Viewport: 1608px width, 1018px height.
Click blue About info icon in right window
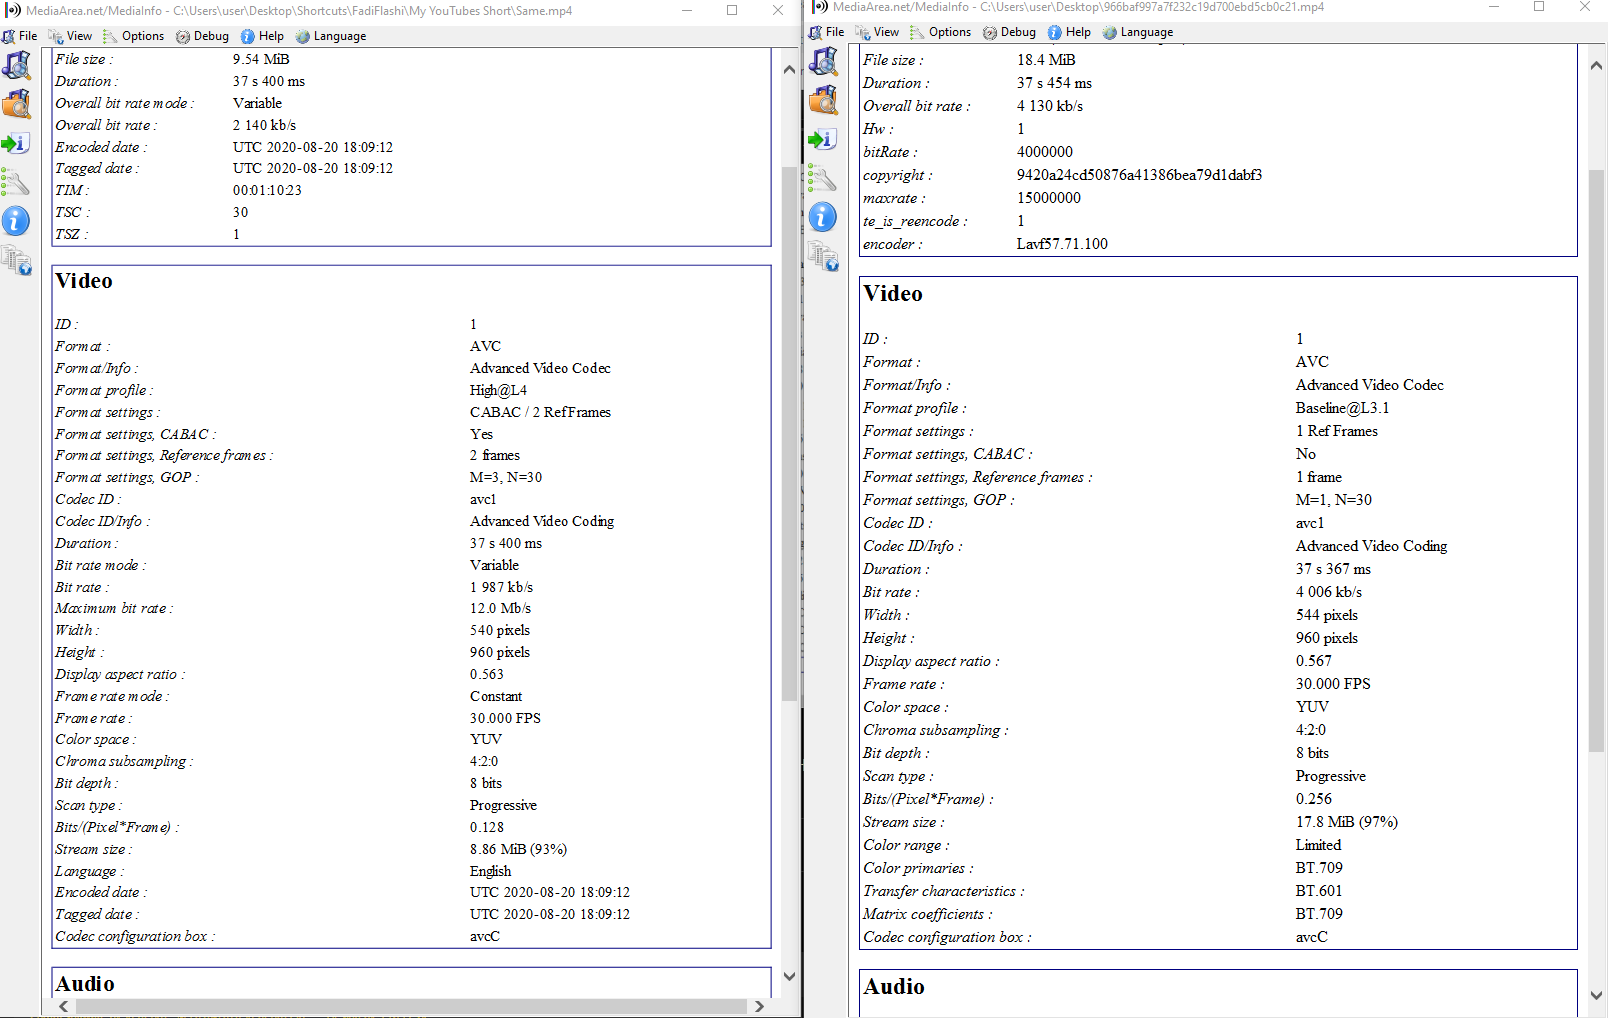pyautogui.click(x=823, y=217)
